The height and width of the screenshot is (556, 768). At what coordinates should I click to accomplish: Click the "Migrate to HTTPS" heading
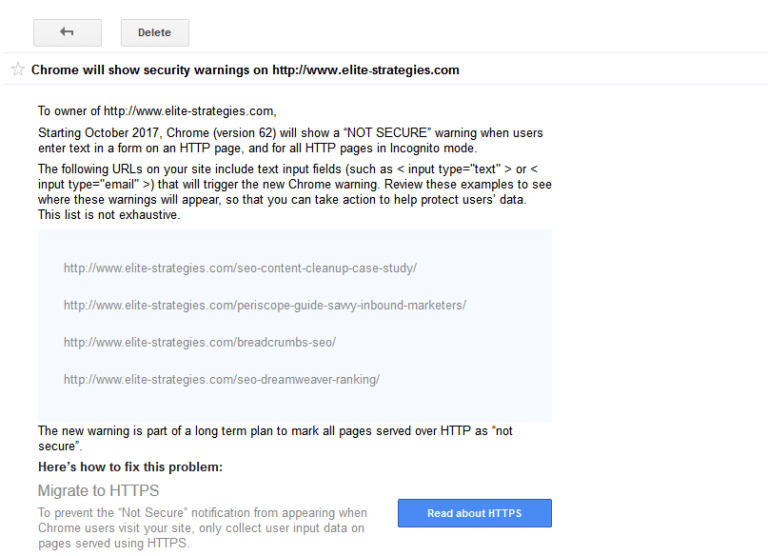pos(98,490)
